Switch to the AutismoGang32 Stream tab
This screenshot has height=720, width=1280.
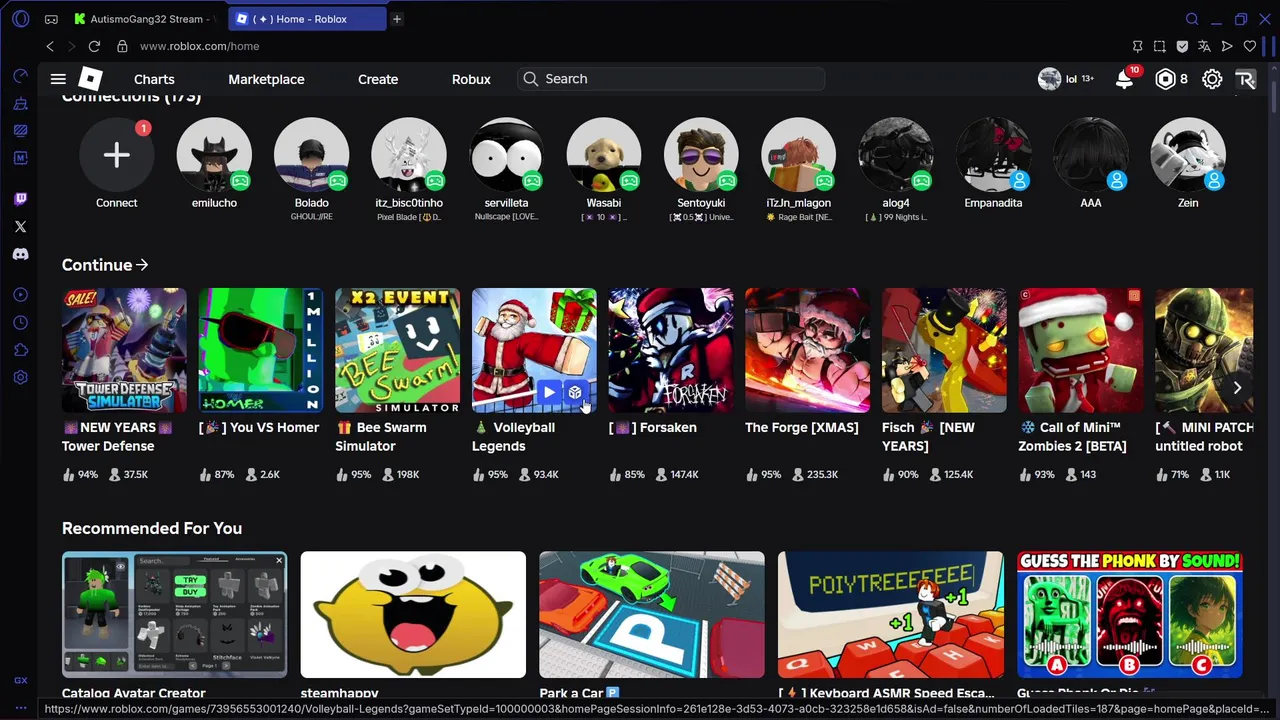(x=148, y=19)
